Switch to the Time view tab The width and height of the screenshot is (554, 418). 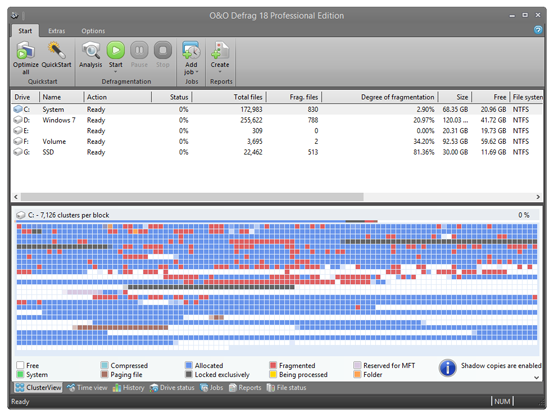(x=87, y=388)
